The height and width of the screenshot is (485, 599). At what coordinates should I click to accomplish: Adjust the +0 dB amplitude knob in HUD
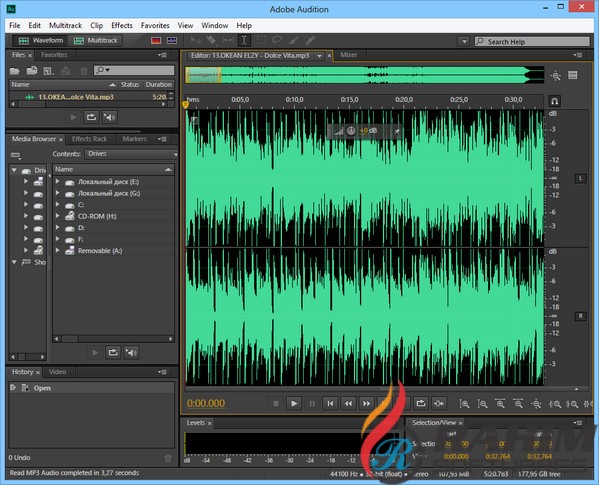pos(351,131)
